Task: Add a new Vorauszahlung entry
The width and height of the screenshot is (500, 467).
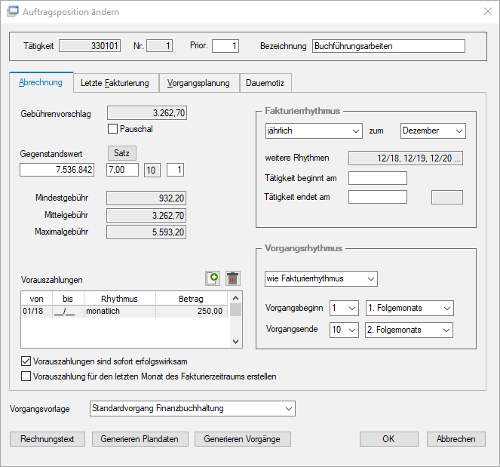Action: point(212,278)
